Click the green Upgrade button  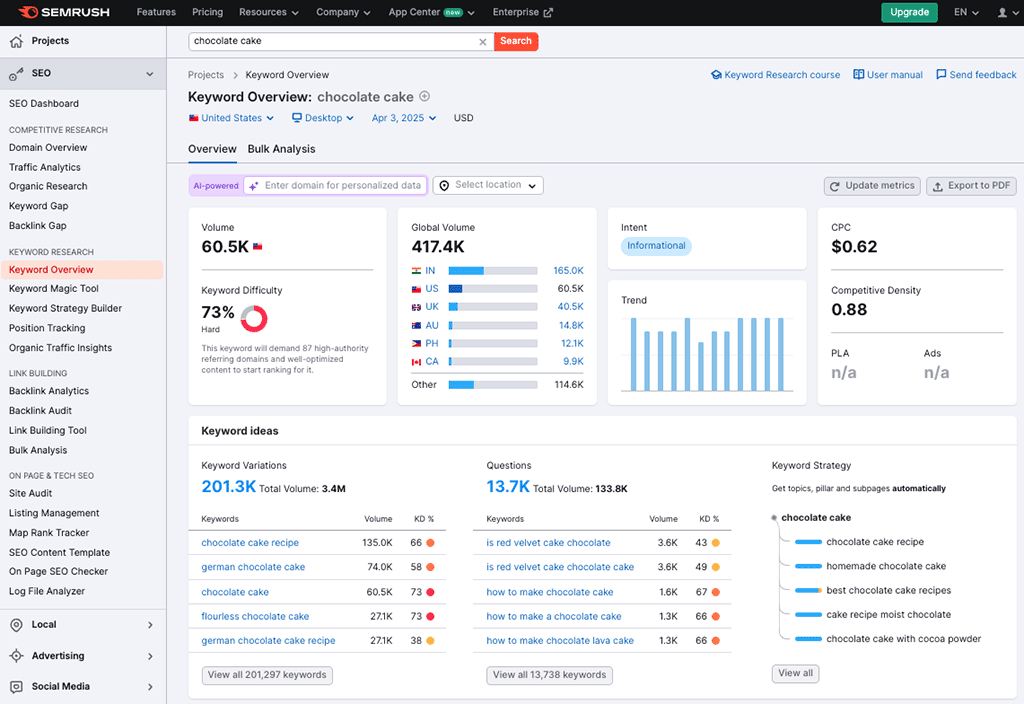tap(909, 12)
